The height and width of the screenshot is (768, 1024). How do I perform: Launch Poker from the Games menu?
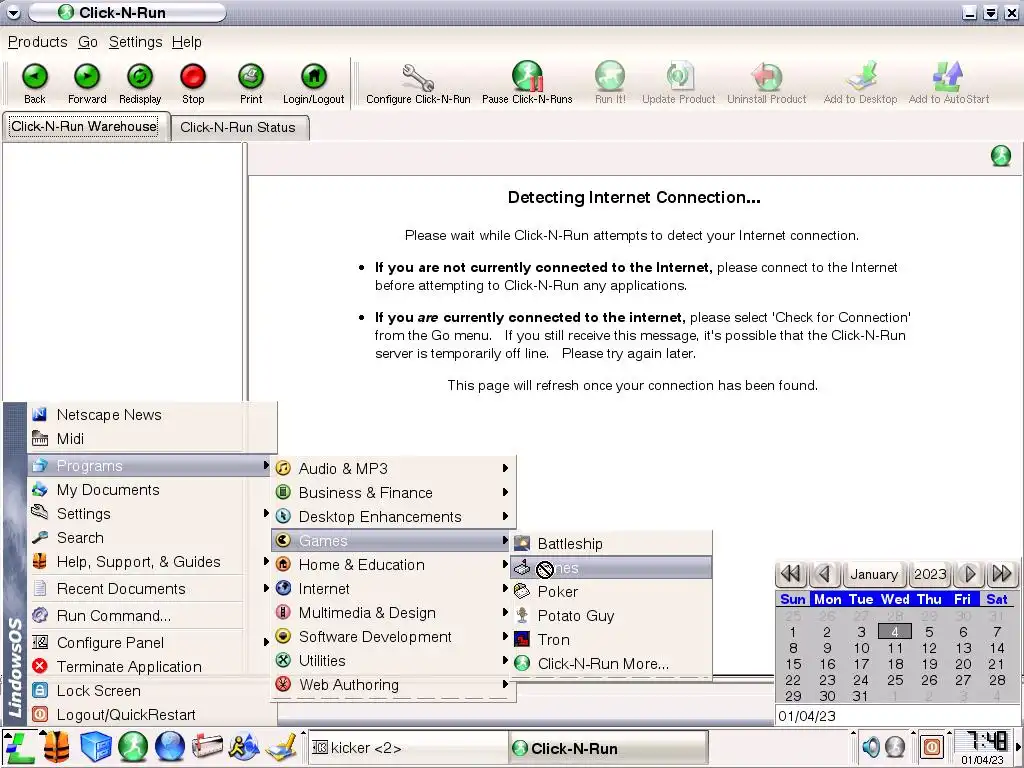(x=611, y=592)
